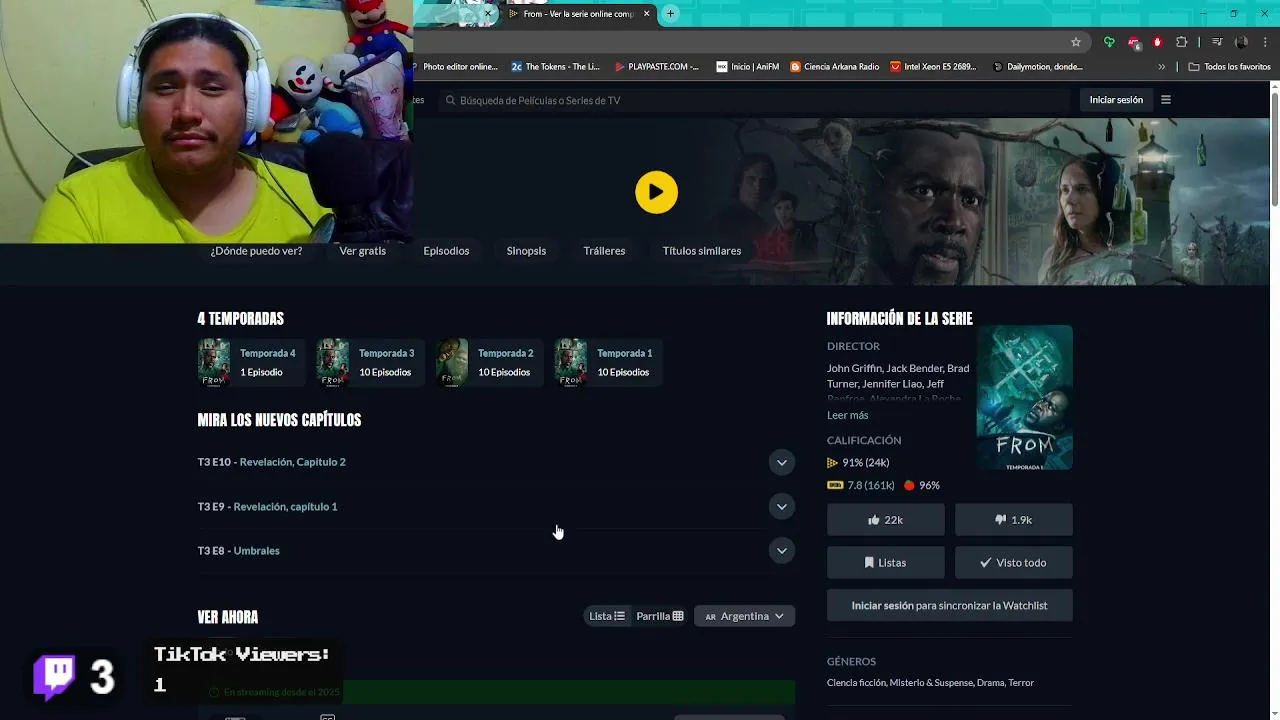Click the JustWatch 91% rating
Screen dimensions: 1280x720
click(x=858, y=463)
